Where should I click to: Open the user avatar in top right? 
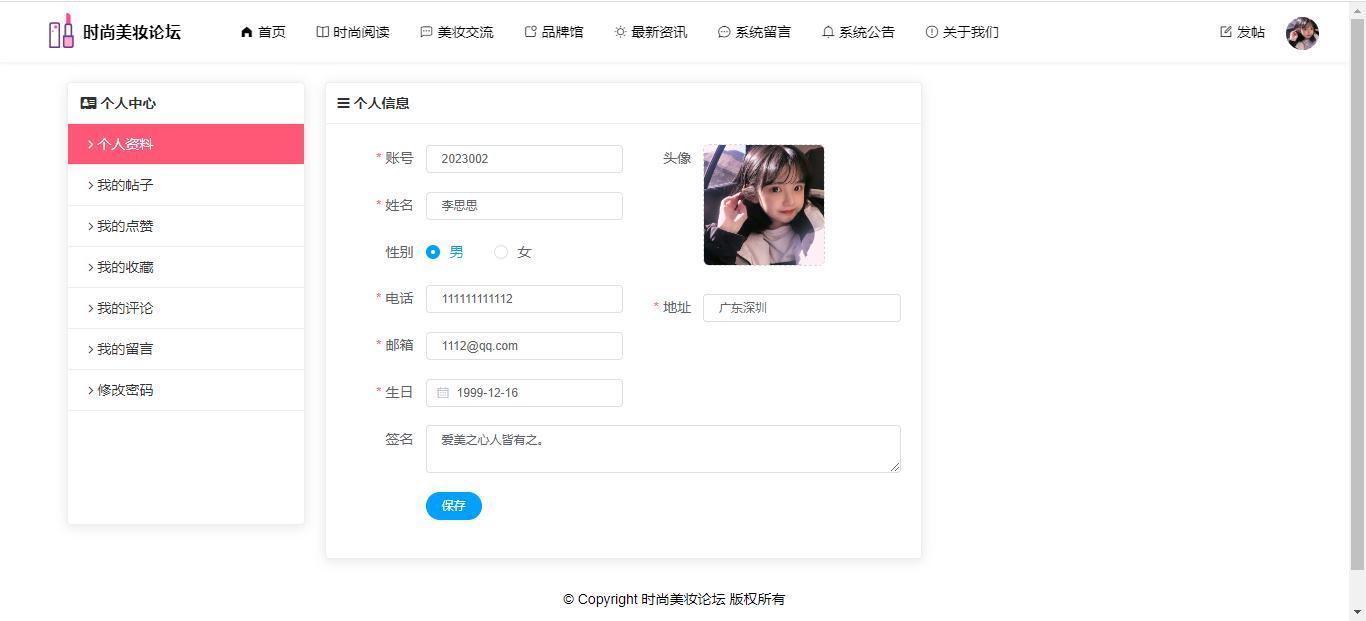pos(1302,33)
